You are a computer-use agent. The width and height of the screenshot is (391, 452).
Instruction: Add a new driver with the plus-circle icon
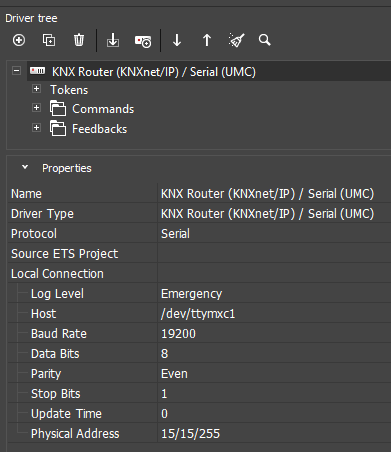(19, 40)
